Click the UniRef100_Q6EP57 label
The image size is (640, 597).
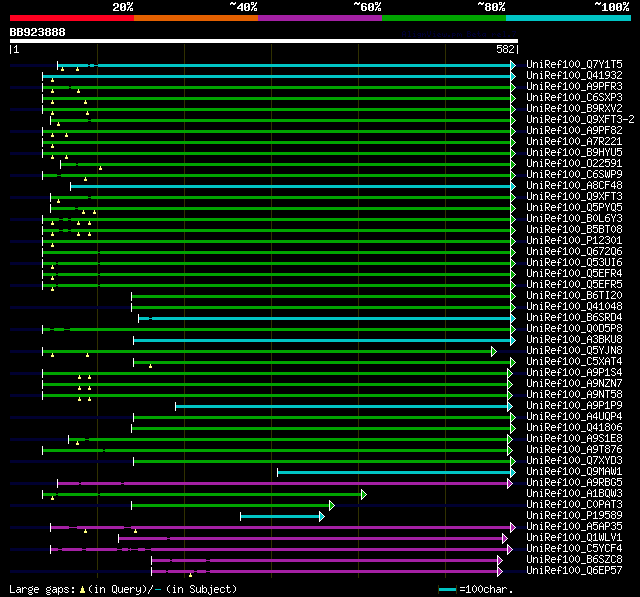[574, 571]
